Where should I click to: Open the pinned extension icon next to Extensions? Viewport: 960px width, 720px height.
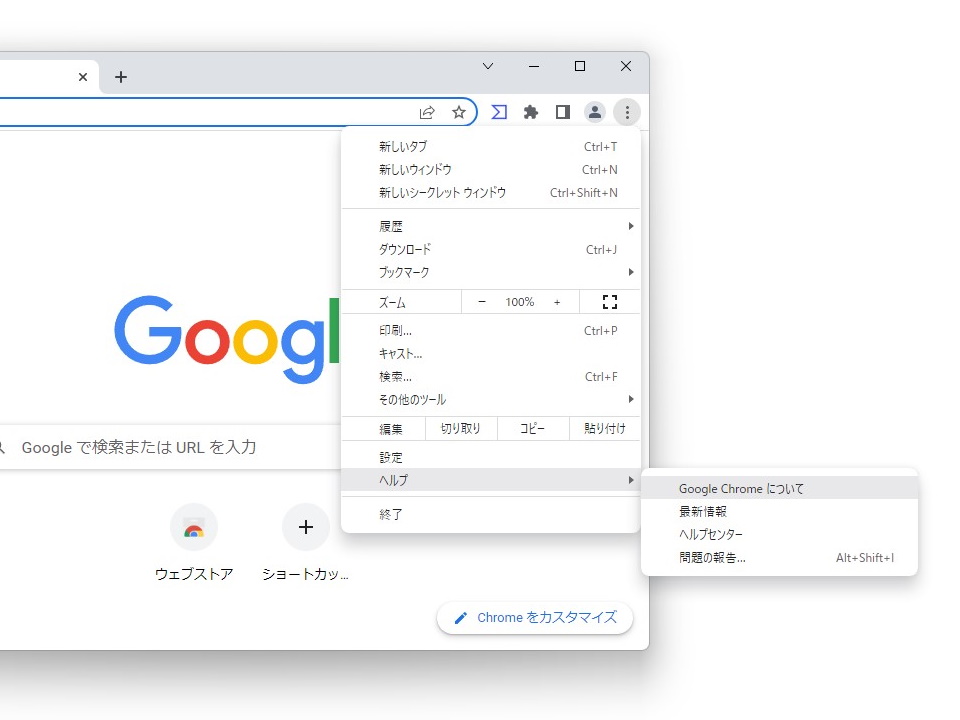tap(499, 112)
